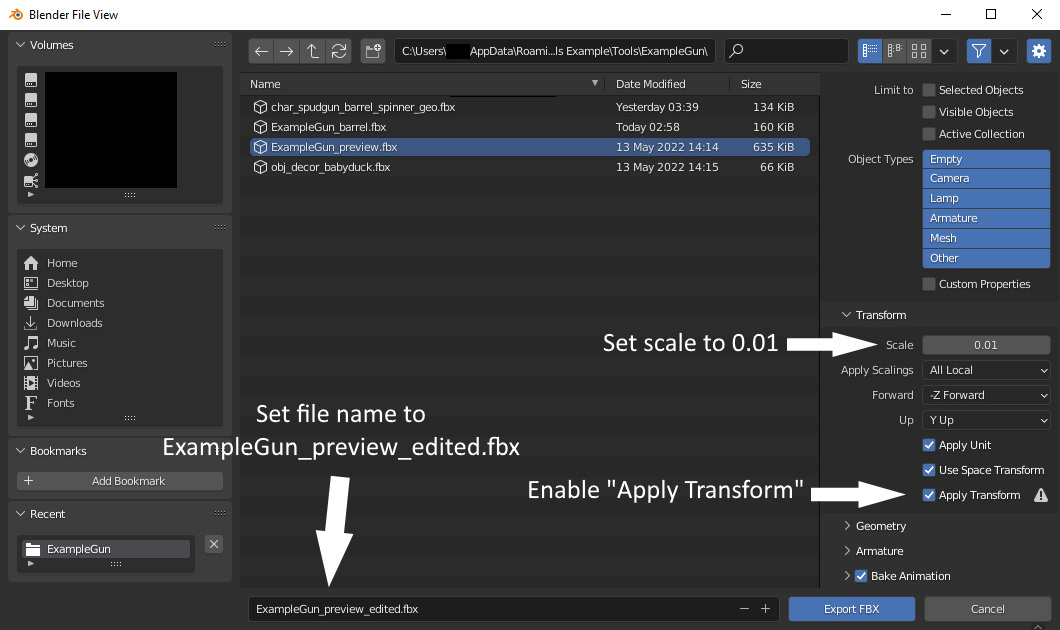Switch to horizontal list display mode
This screenshot has width=1060, height=630.
click(894, 51)
